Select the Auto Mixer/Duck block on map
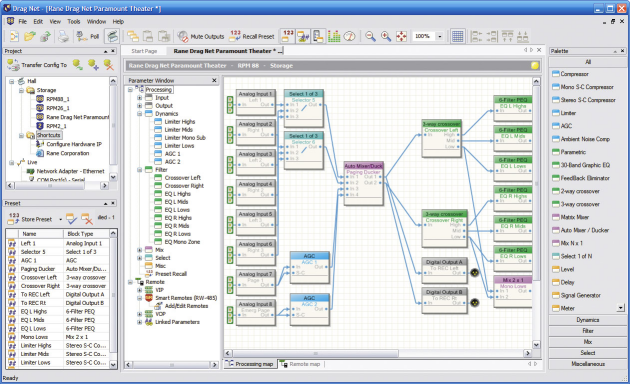 [x=364, y=185]
